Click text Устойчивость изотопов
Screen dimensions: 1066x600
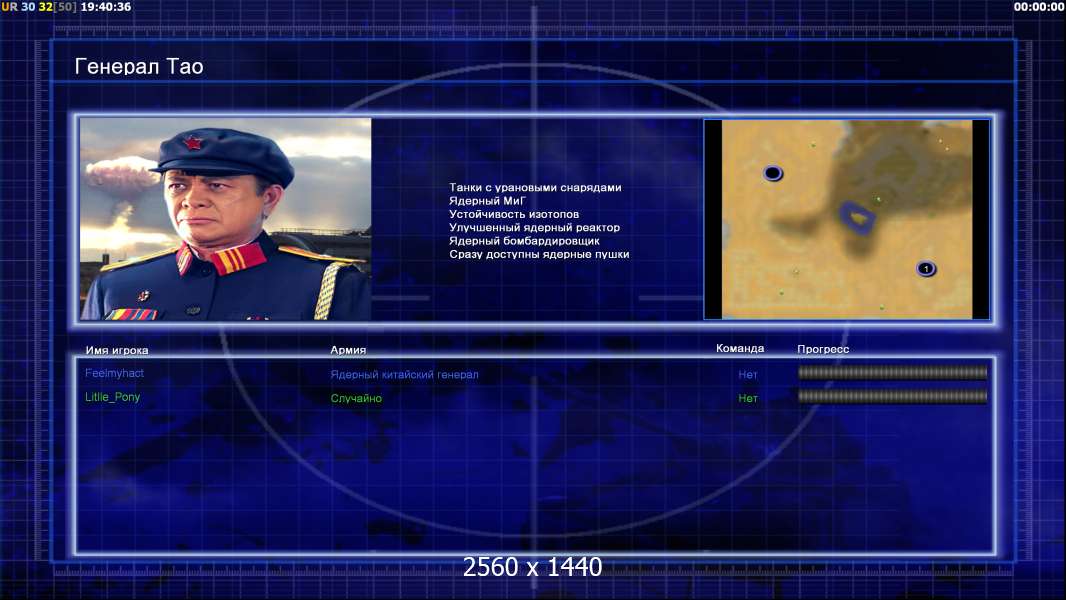[x=514, y=214]
